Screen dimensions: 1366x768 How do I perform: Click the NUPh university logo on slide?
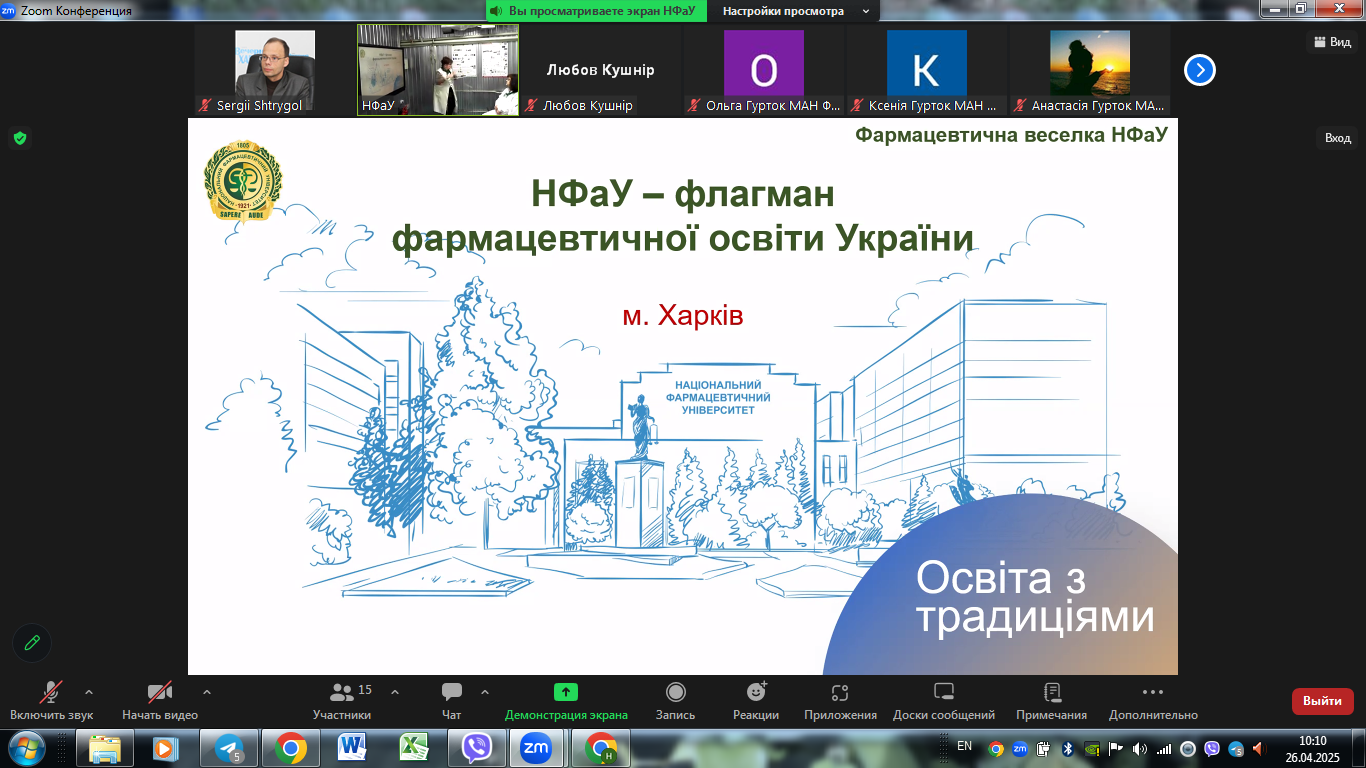click(x=243, y=182)
